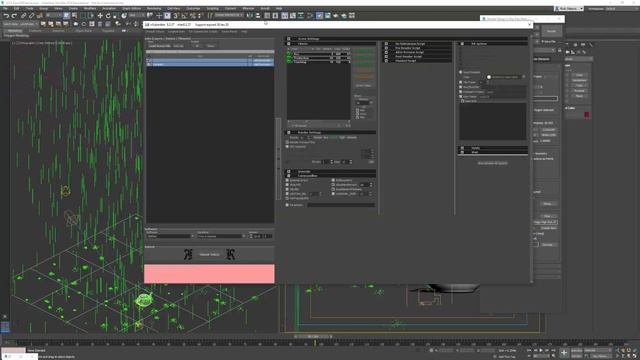The image size is (640, 360).
Task: Open the Customize menu
Action: 193,8
